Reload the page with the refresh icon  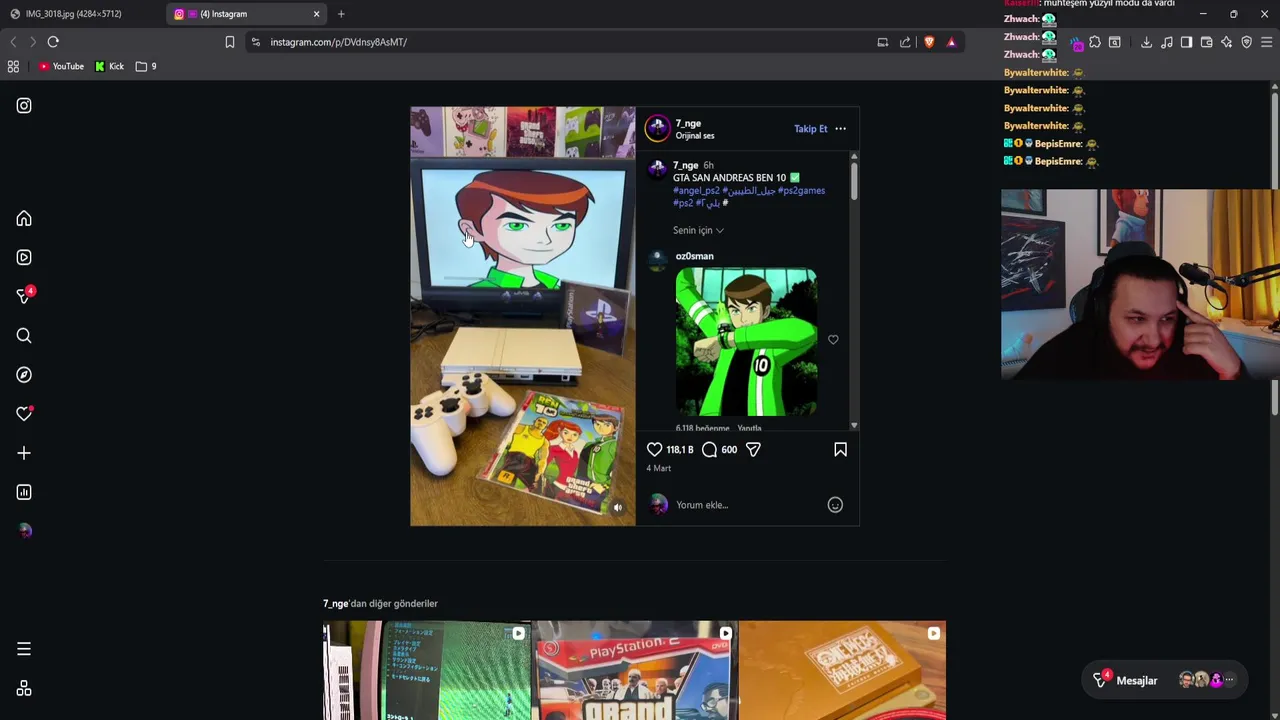(53, 42)
